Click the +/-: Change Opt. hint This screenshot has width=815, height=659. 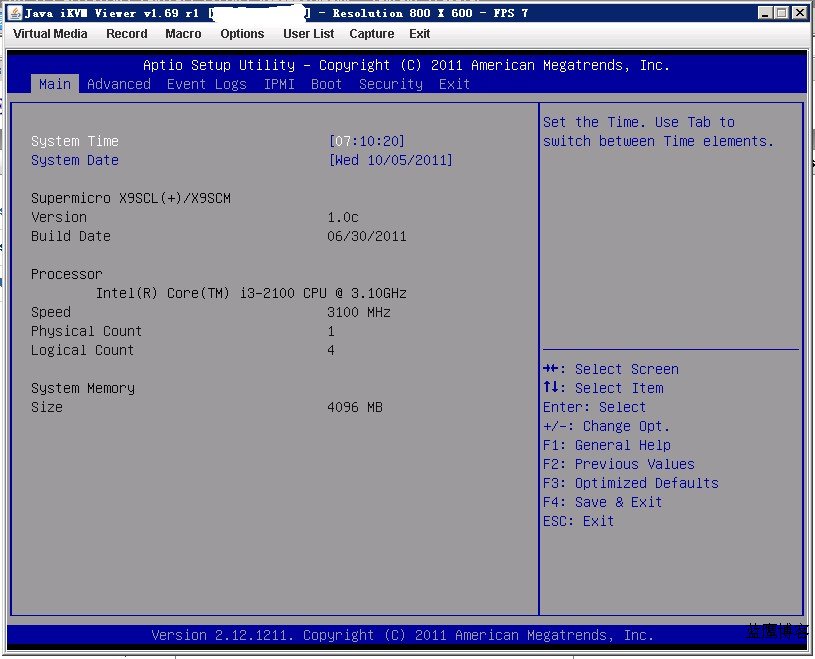pos(607,426)
